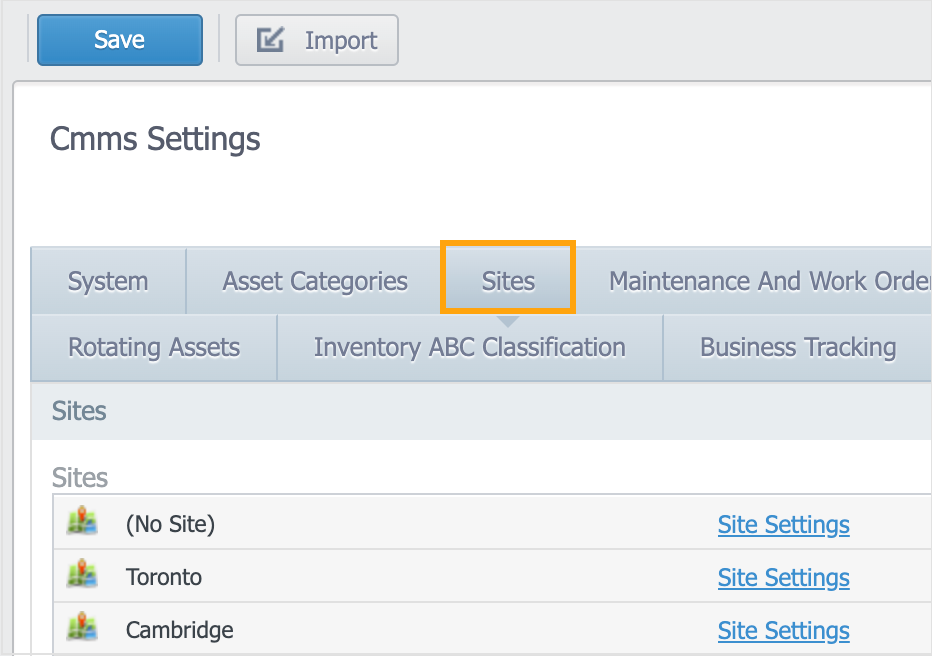Open Site Settings link for Toronto
The height and width of the screenshot is (656, 932).
[783, 578]
